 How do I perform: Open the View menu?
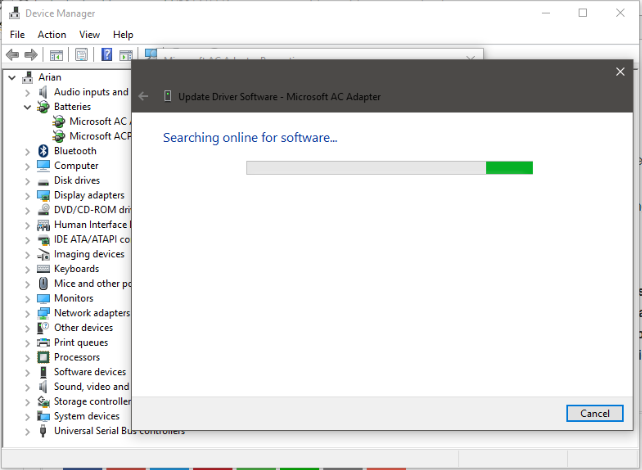[89, 35]
